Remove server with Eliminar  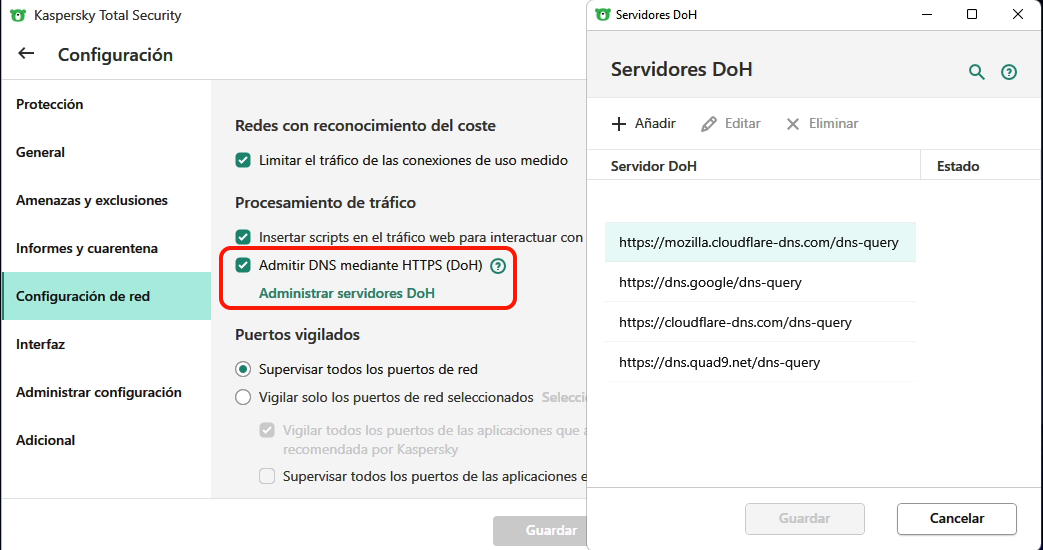coord(821,123)
